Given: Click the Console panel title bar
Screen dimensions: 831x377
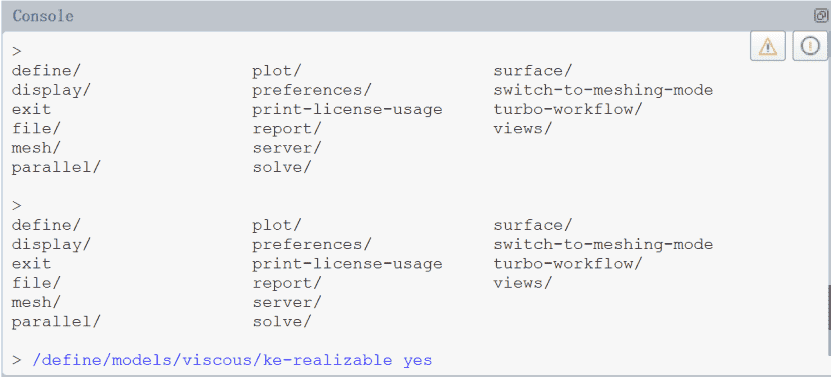Looking at the screenshot, I should pyautogui.click(x=408, y=16).
